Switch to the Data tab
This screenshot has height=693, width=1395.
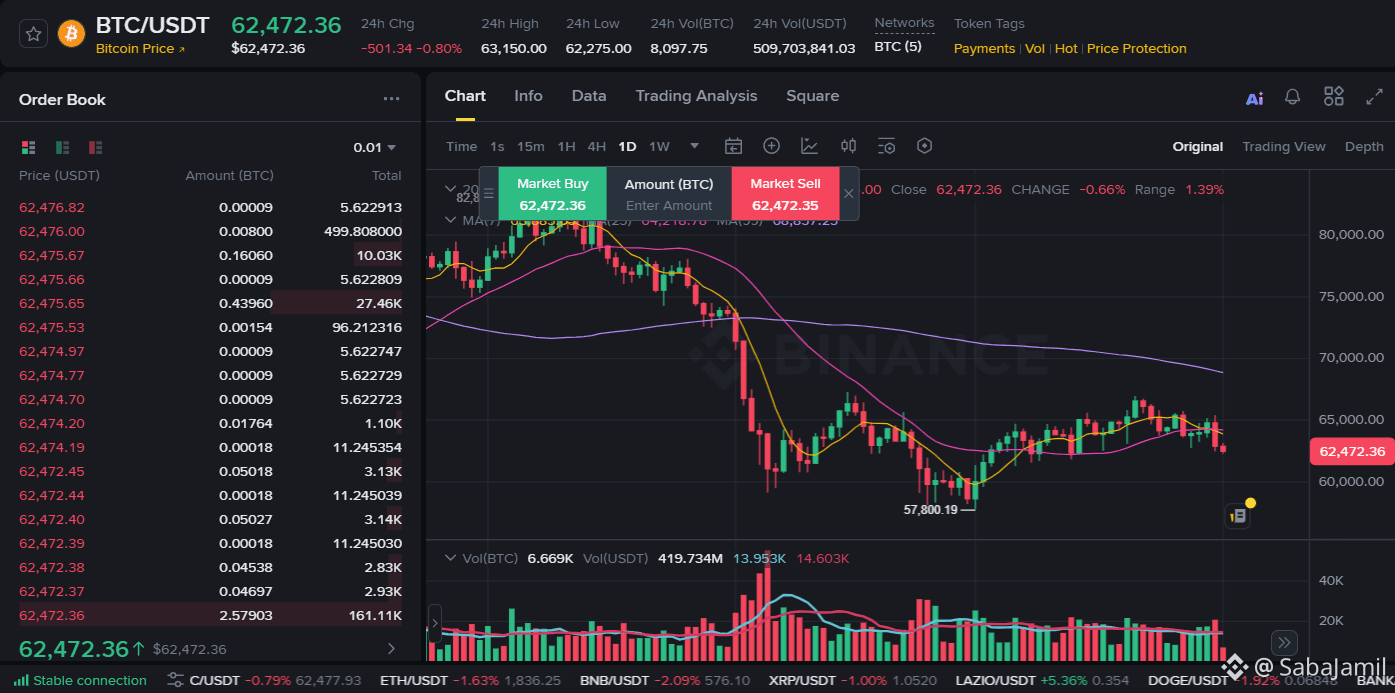589,96
